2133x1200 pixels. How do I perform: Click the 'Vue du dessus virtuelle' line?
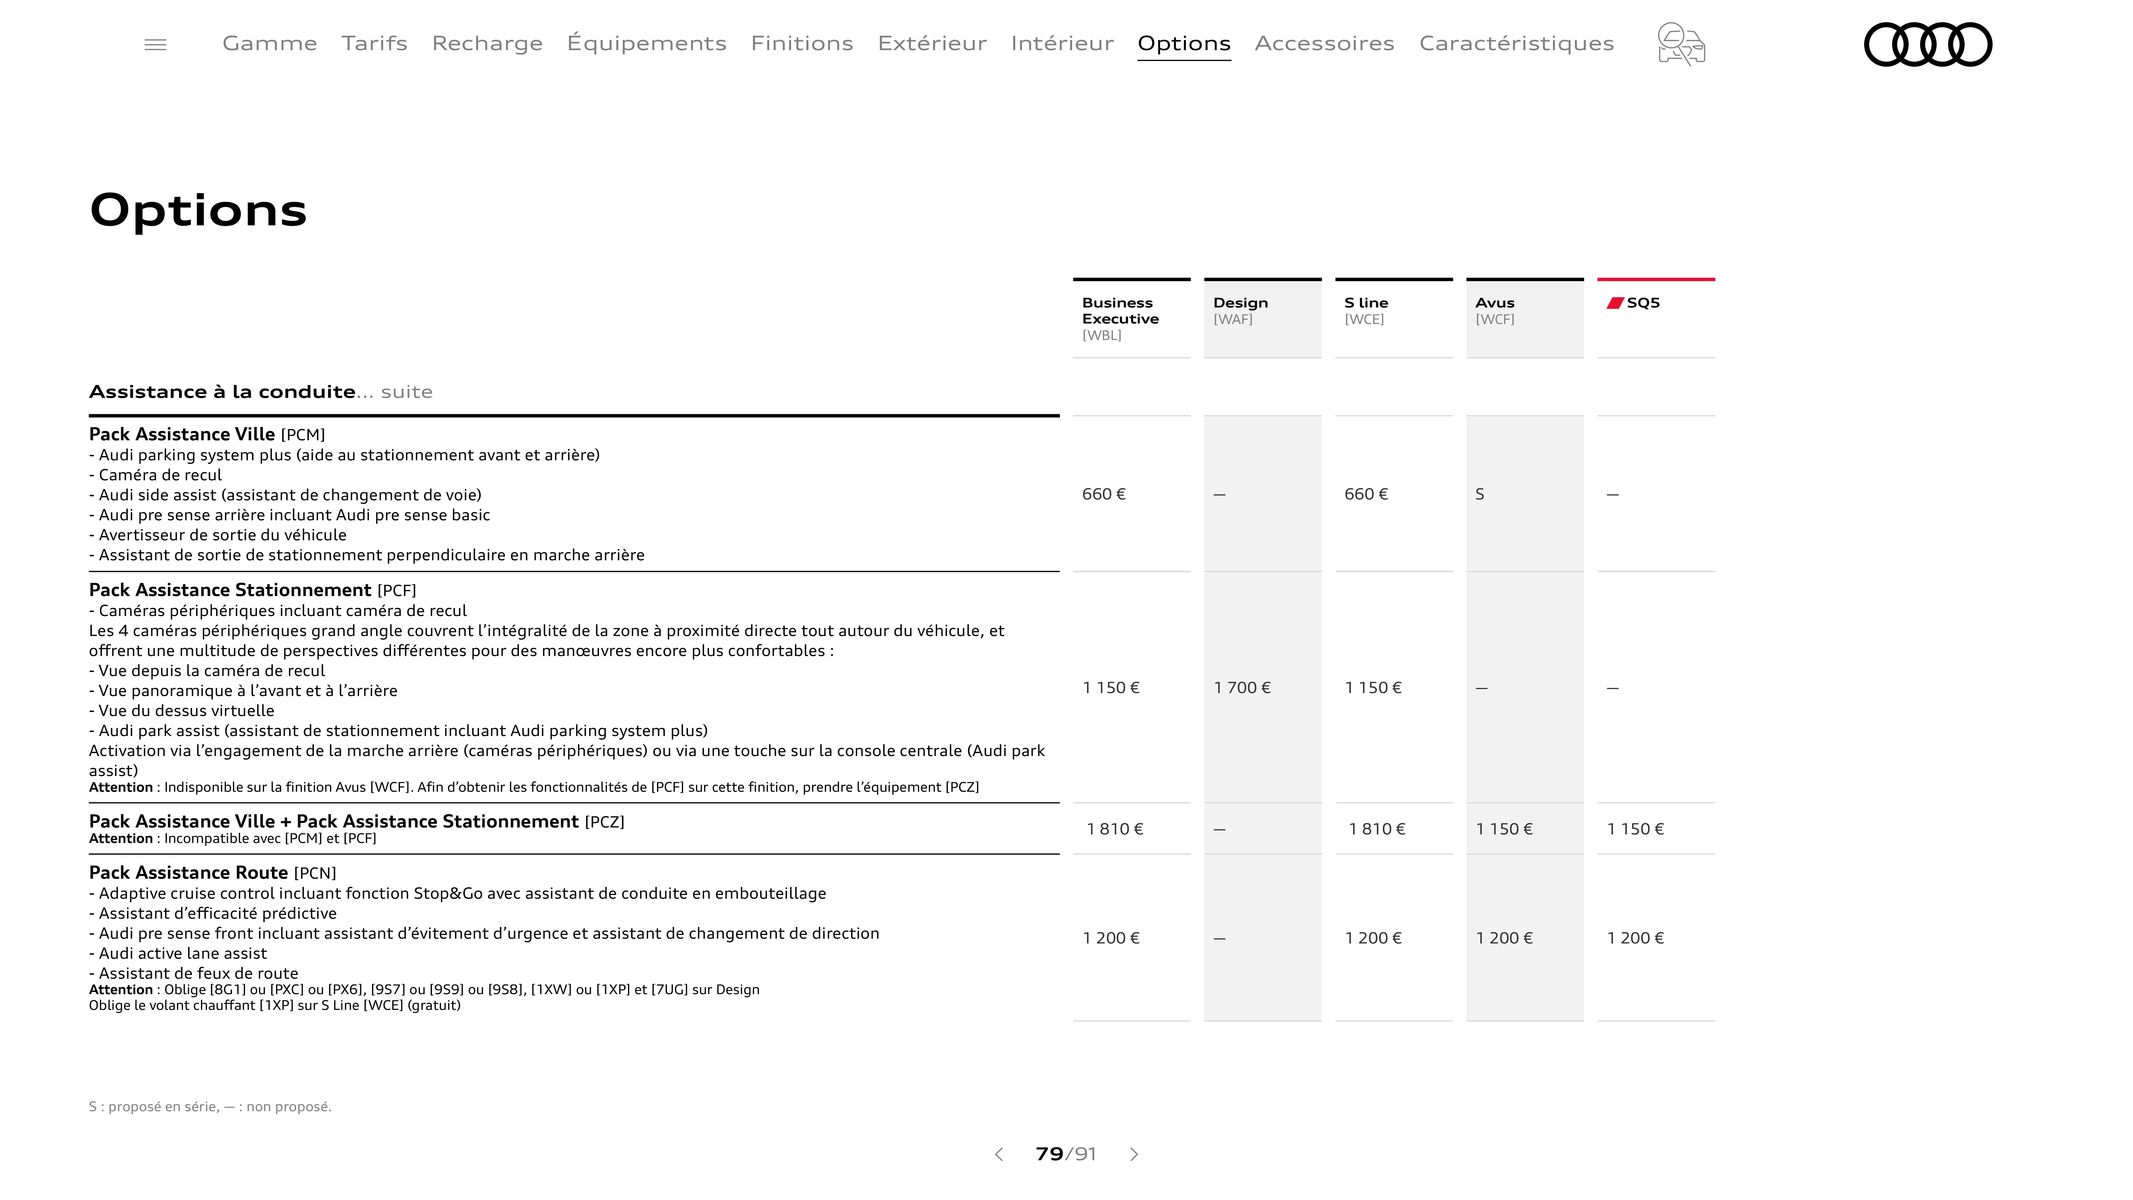(x=181, y=711)
